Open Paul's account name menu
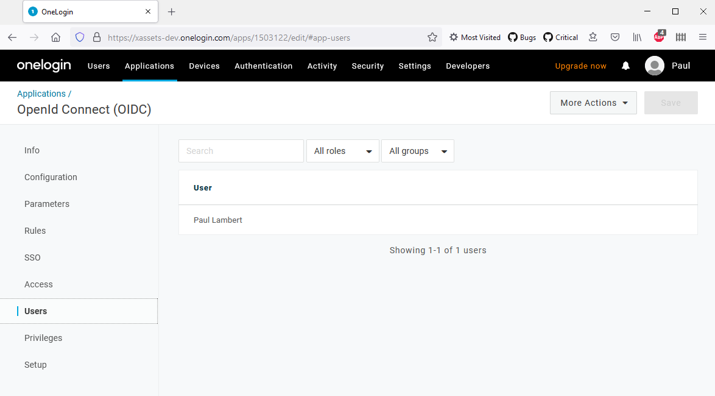Screen dimensions: 715x396 [x=681, y=66]
